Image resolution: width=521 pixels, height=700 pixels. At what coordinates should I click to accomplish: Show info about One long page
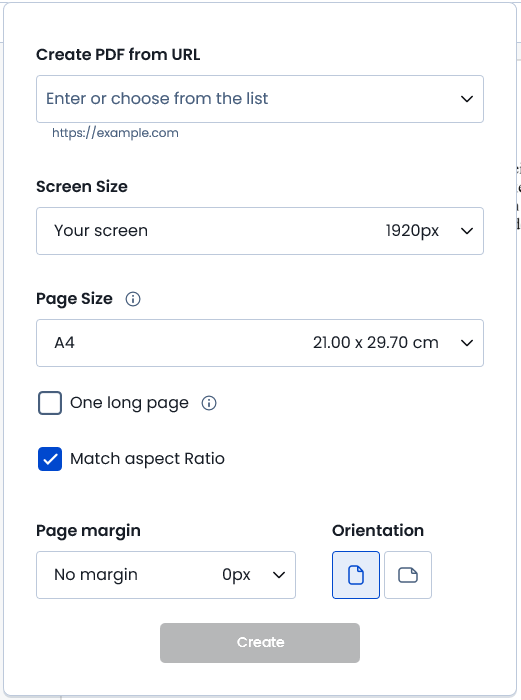pos(209,403)
